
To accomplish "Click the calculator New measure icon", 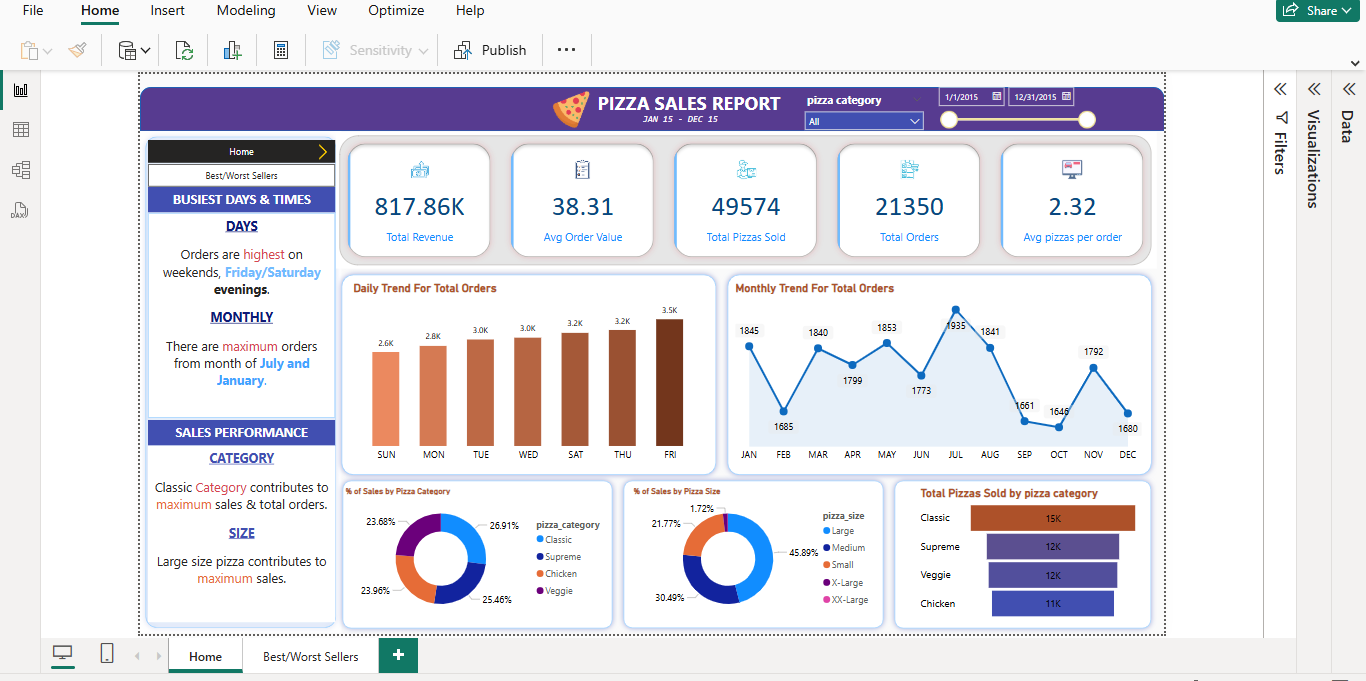I will pos(281,50).
